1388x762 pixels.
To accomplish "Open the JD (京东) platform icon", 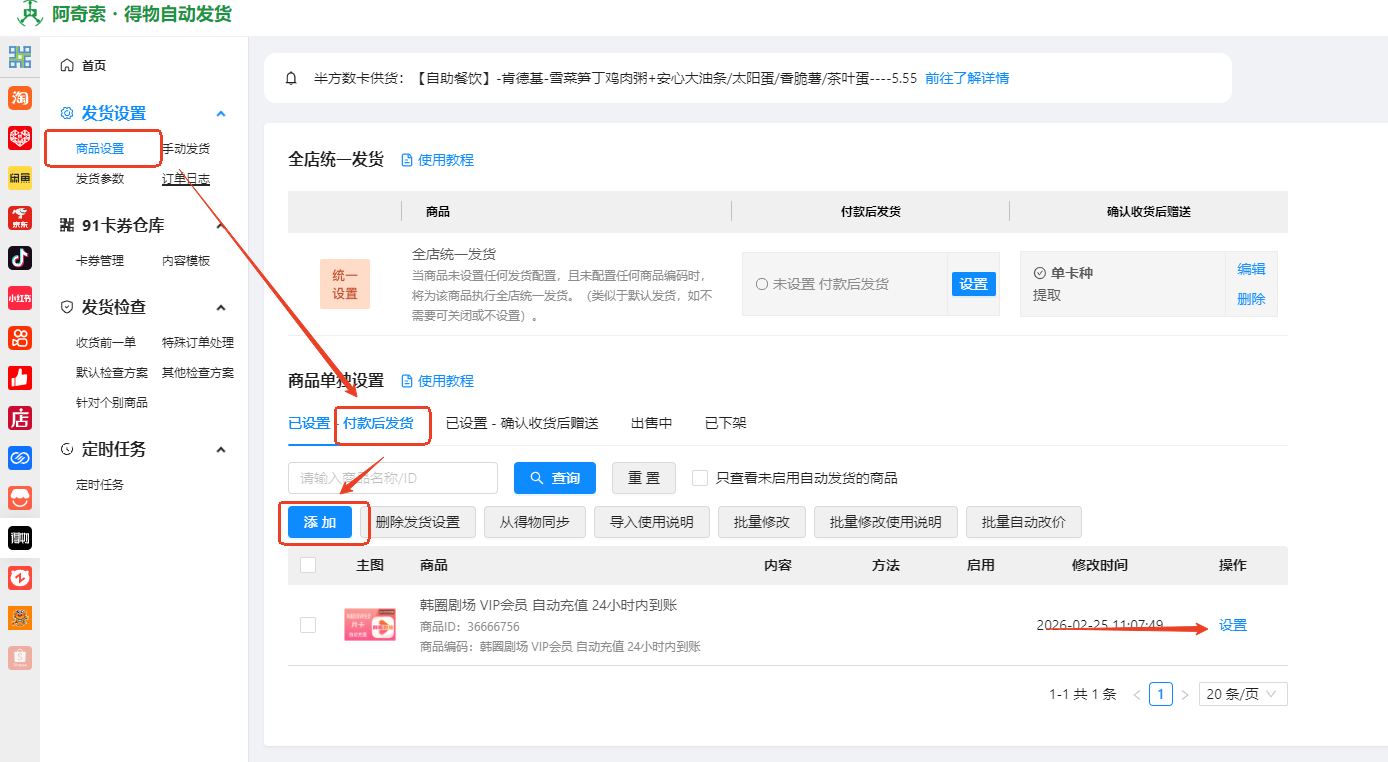I will [20, 218].
